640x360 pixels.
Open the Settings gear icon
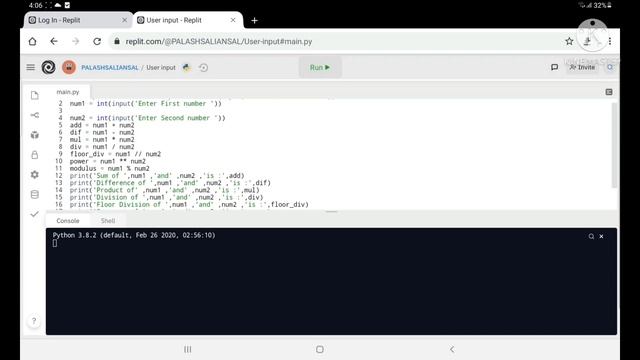35,175
